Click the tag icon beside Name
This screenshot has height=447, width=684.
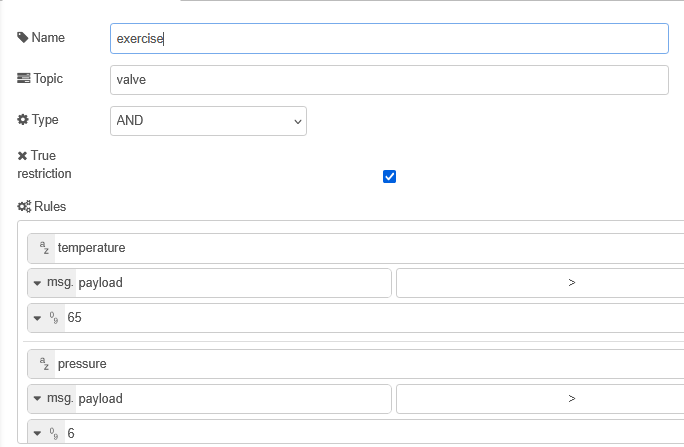coord(23,38)
